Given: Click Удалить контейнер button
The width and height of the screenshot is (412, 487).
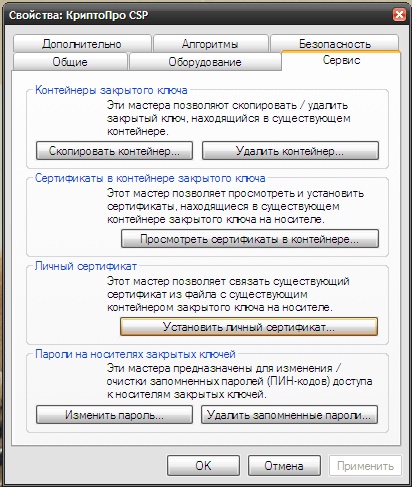Looking at the screenshot, I should pyautogui.click(x=290, y=151).
